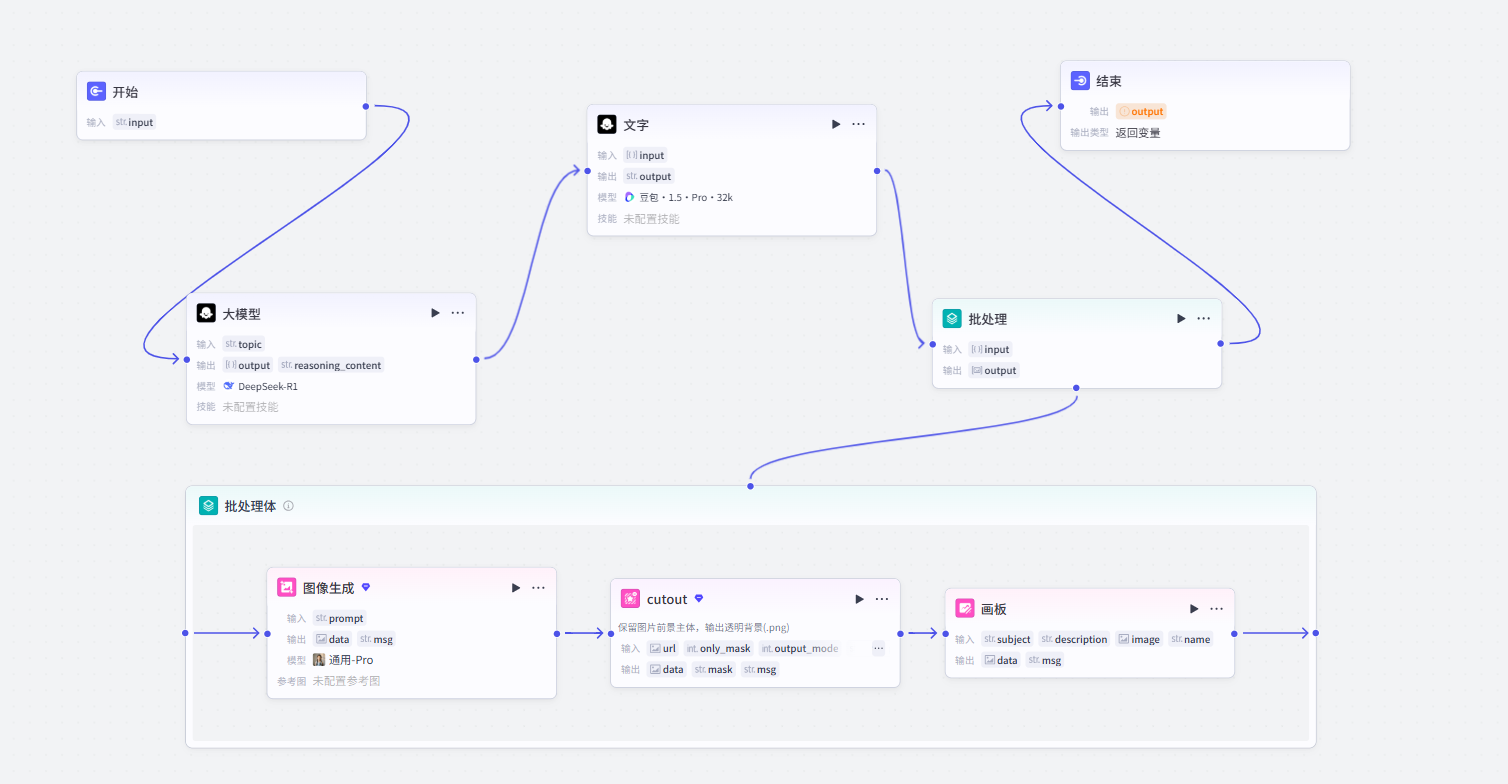
Task: Select the 大模型 node's model icon
Action: (x=229, y=386)
